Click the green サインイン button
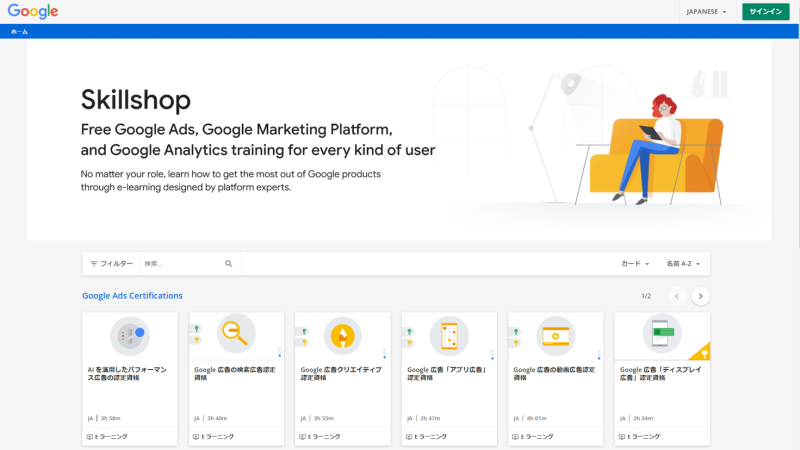This screenshot has height=450, width=800. pyautogui.click(x=765, y=12)
